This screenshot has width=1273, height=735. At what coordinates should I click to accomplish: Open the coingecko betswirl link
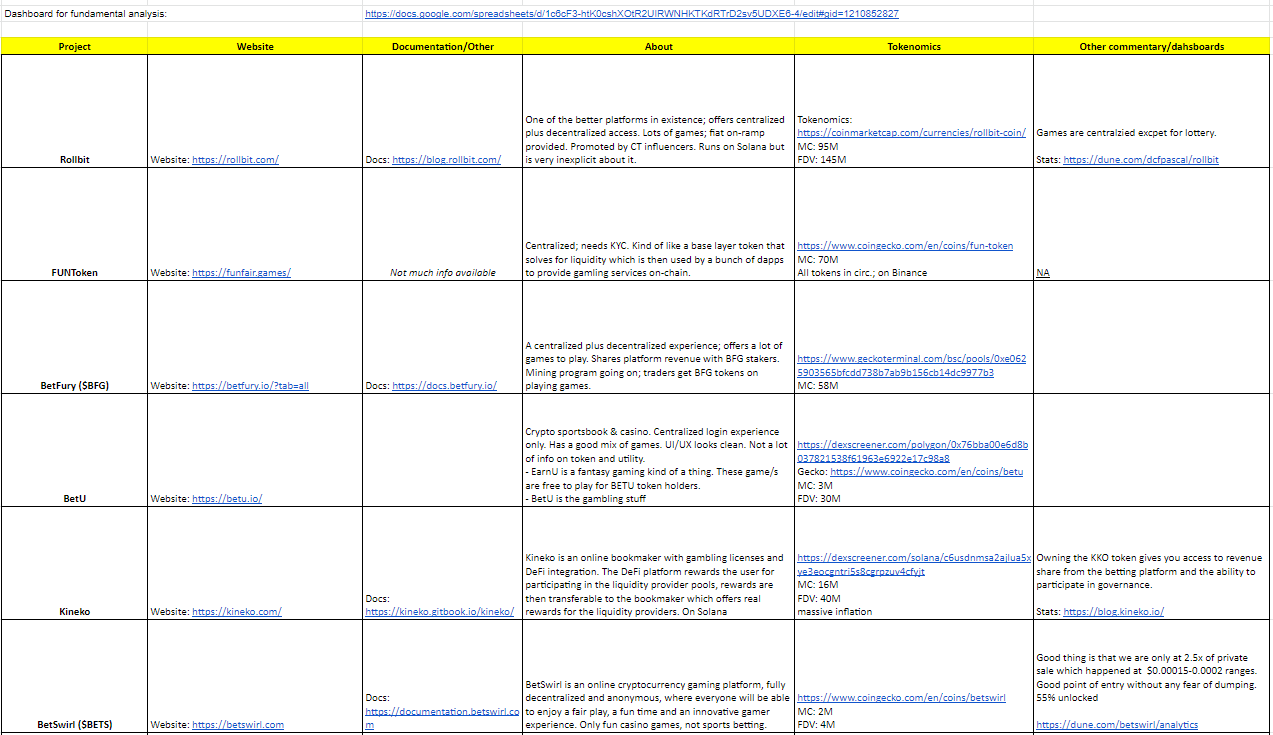(901, 698)
